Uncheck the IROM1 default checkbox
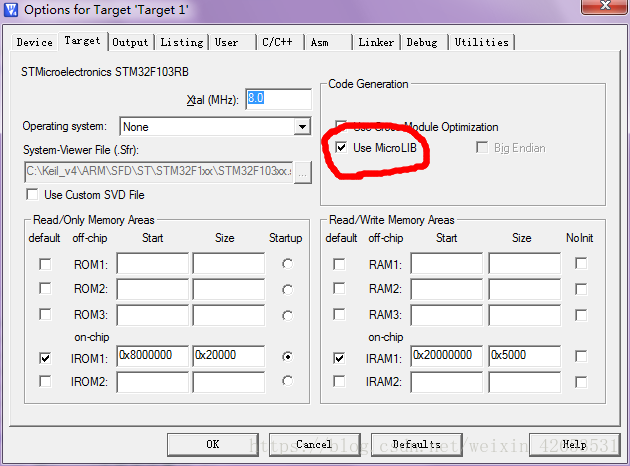This screenshot has height=466, width=630. click(x=45, y=358)
